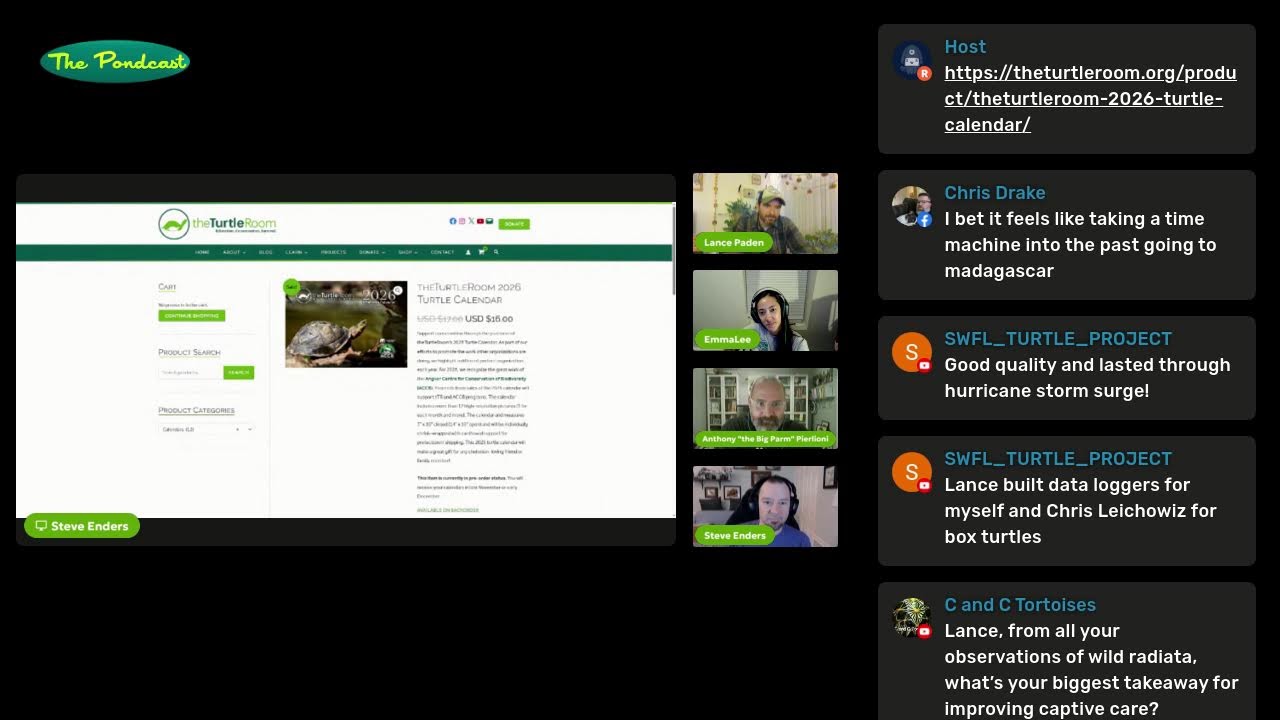Image resolution: width=1280 pixels, height=720 pixels.
Task: Click the Host chat avatar
Action: point(912,61)
